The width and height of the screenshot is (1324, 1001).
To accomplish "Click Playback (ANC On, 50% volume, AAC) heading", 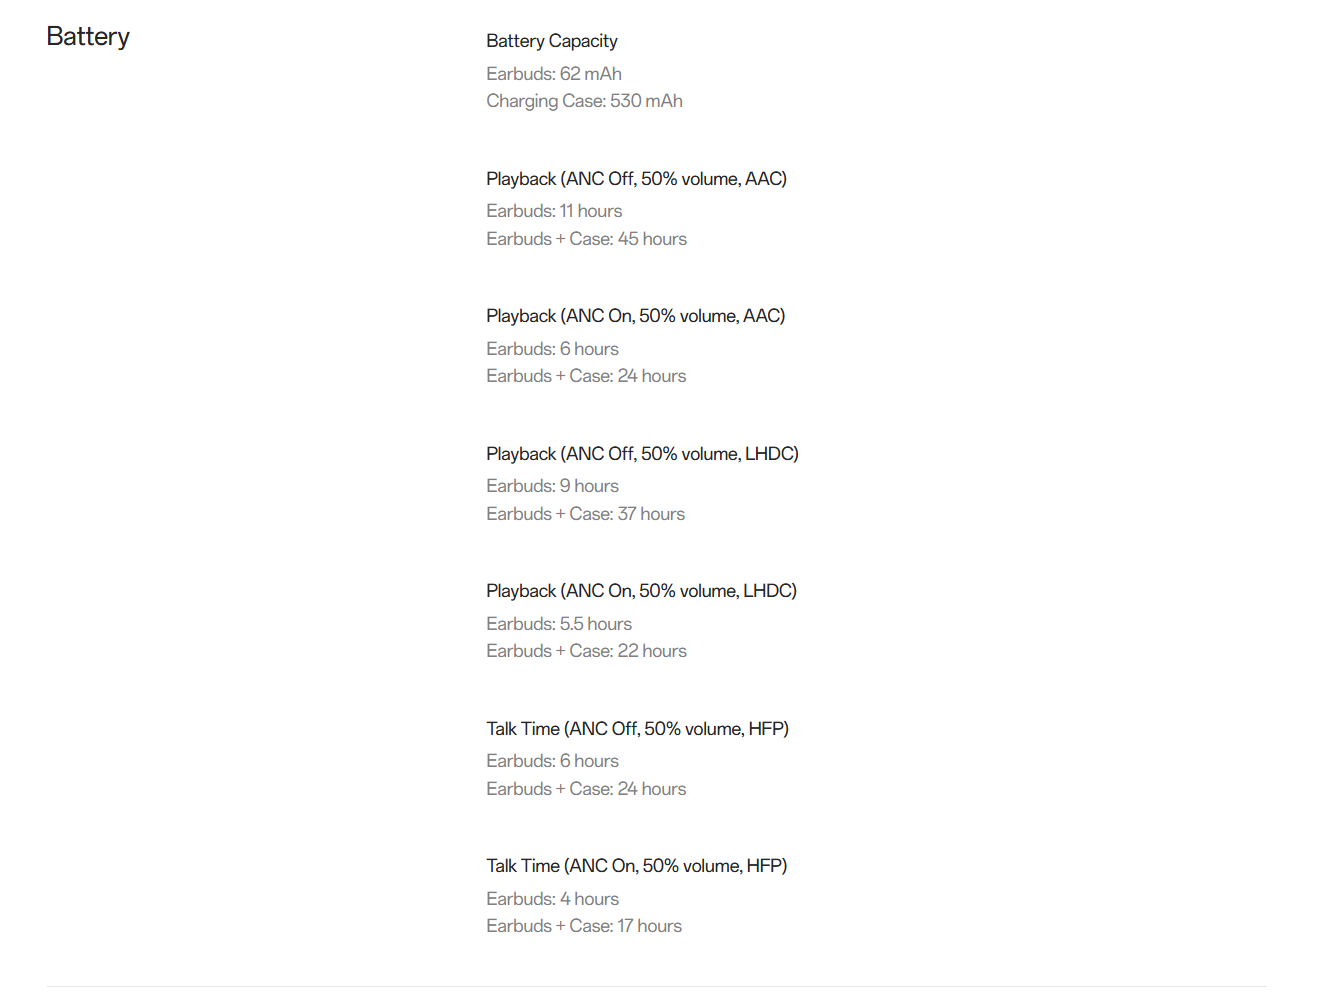I will pyautogui.click(x=635, y=316).
